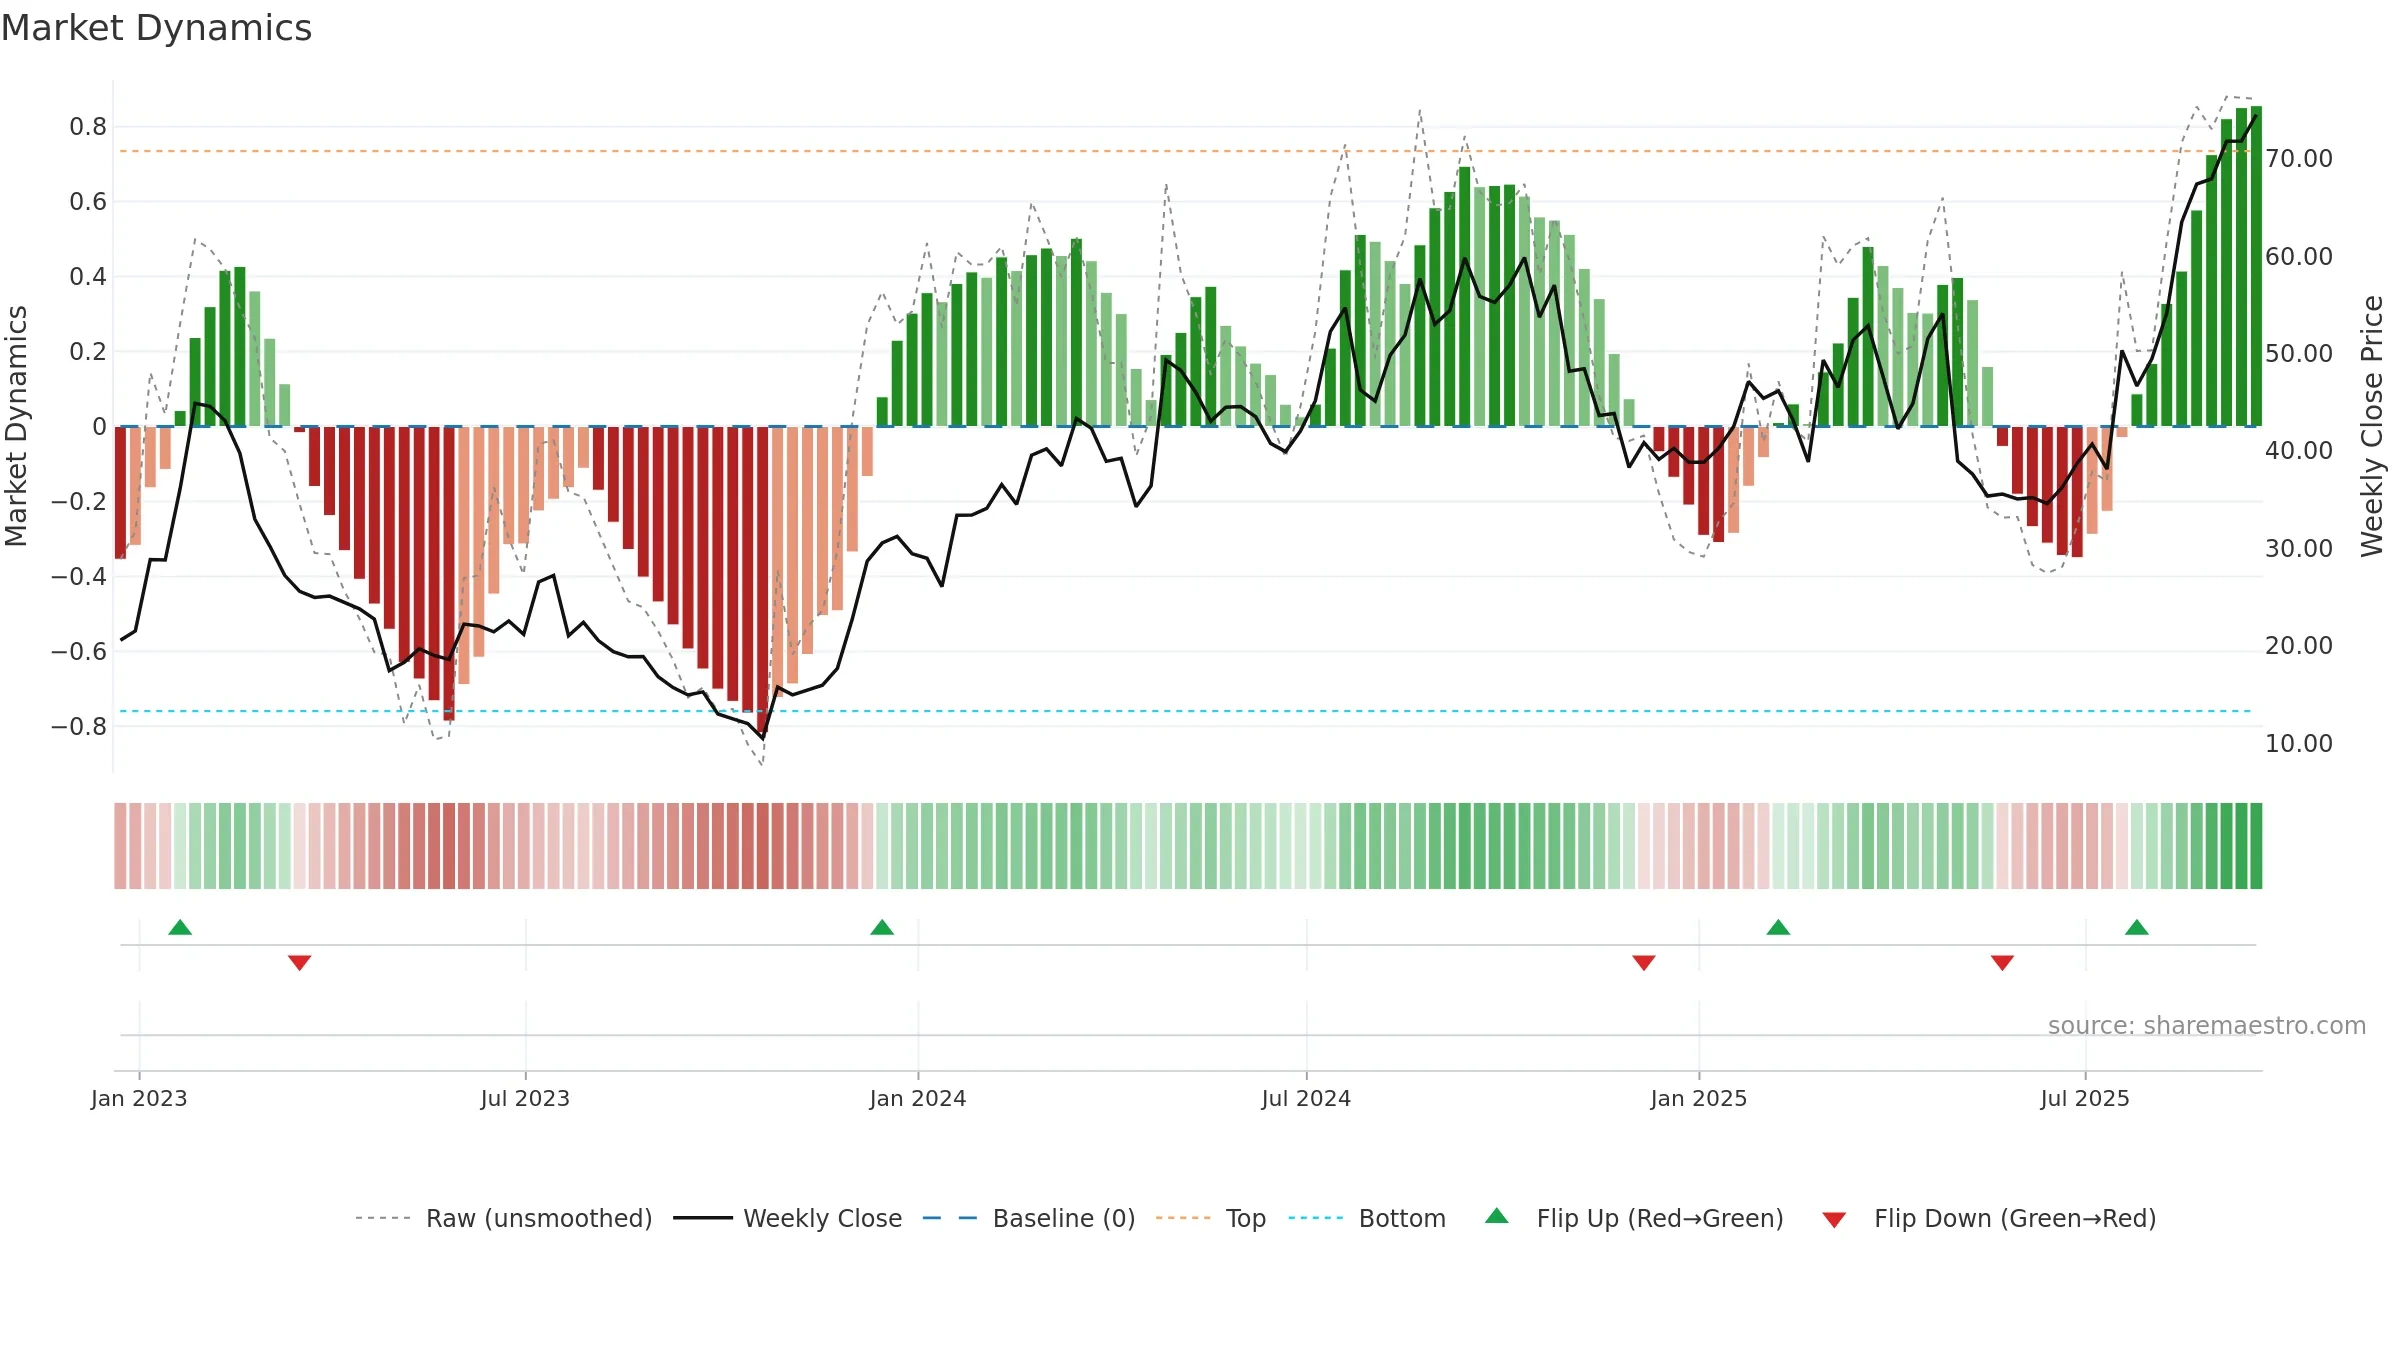The width and height of the screenshot is (2400, 1350).
Task: Click the Jan 2023 x-axis label
Action: tap(139, 1098)
